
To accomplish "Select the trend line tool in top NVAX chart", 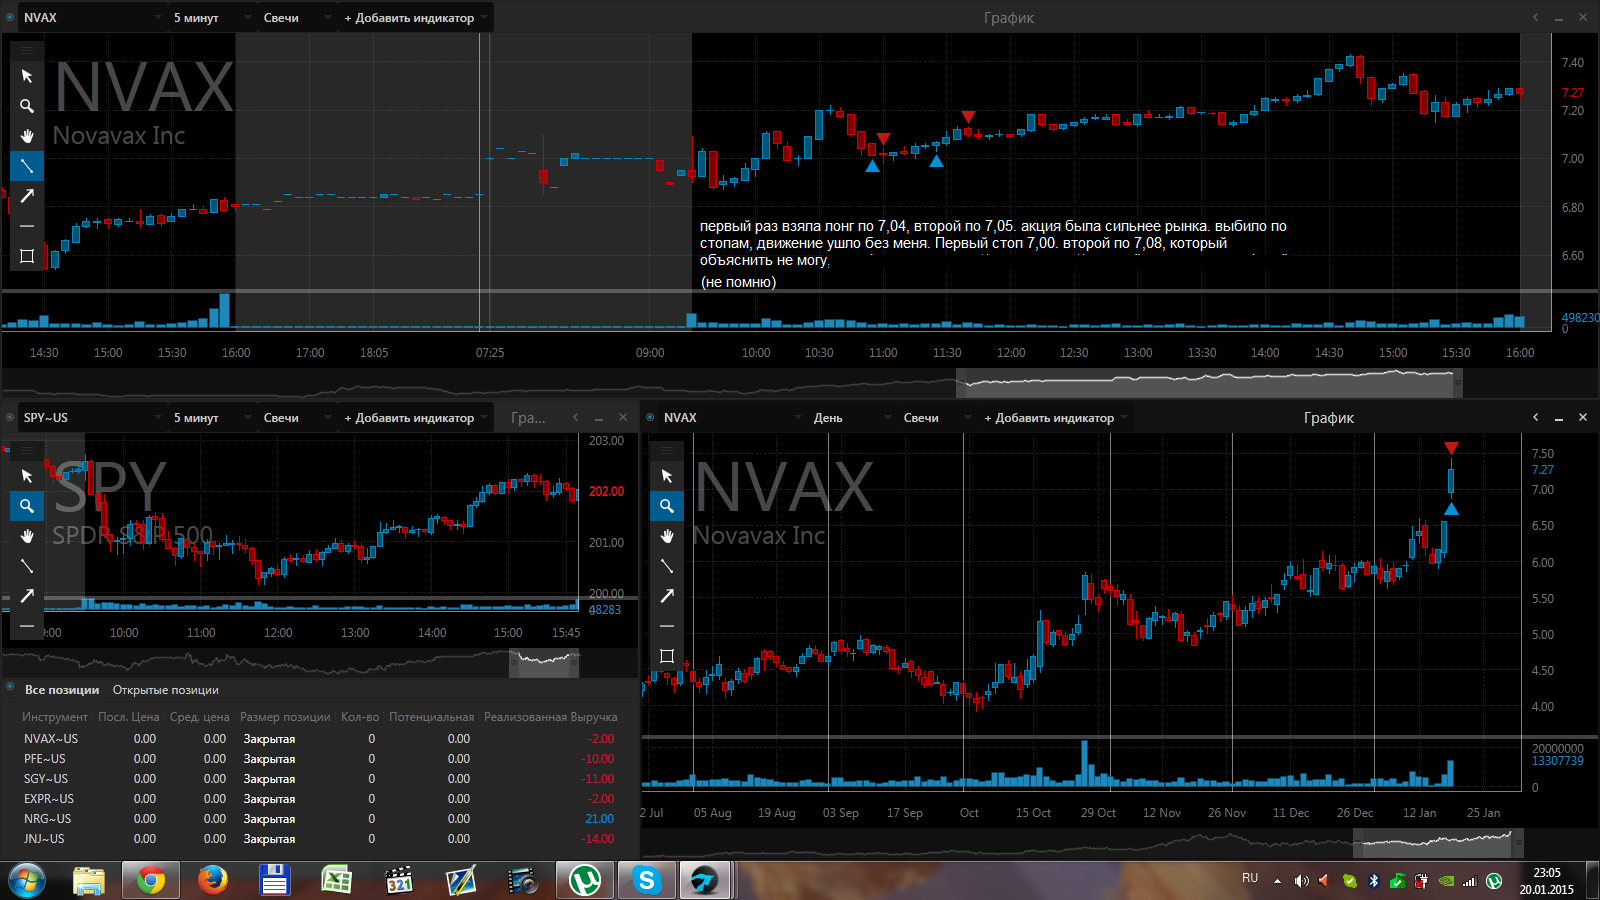I will [27, 166].
